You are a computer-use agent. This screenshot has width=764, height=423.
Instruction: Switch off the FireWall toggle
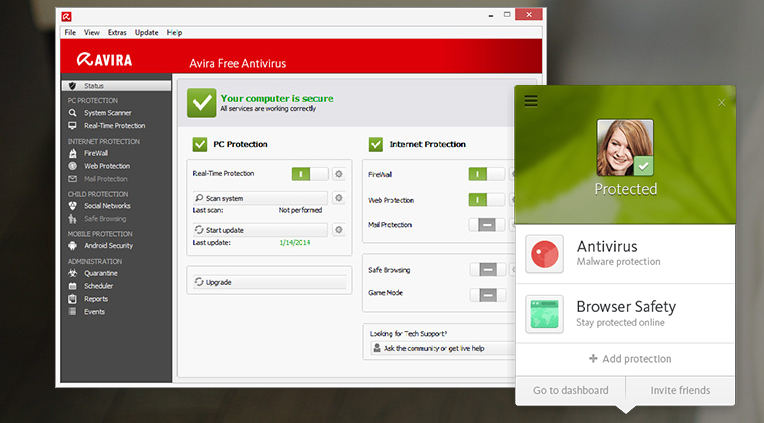click(x=486, y=174)
